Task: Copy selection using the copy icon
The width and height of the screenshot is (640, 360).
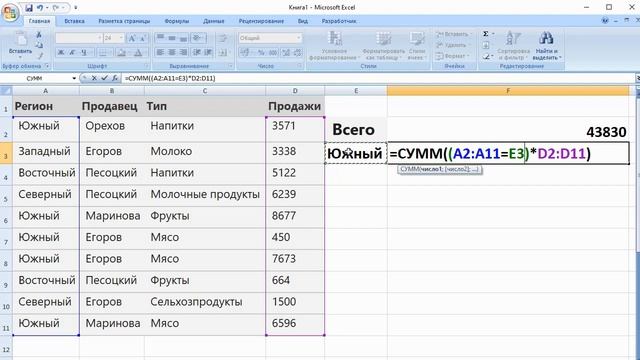Action: 39,44
